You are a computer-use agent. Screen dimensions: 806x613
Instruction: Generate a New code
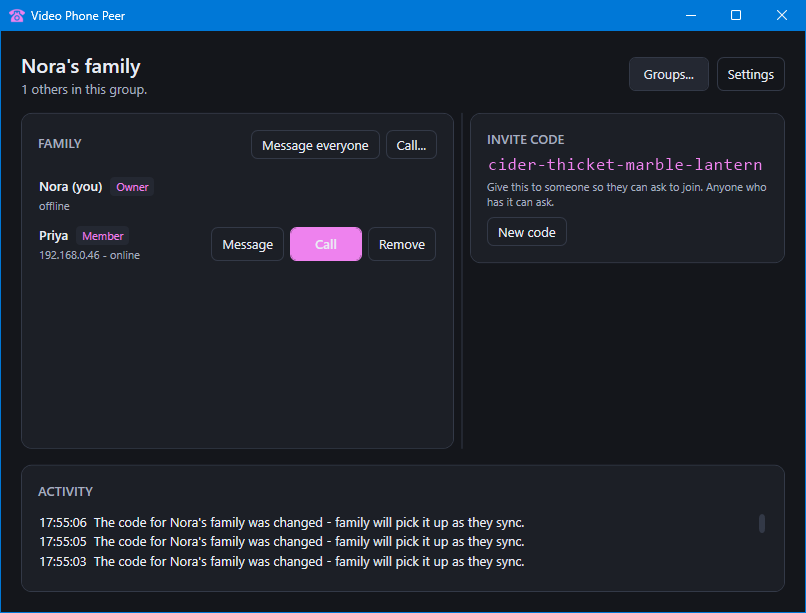(x=527, y=232)
